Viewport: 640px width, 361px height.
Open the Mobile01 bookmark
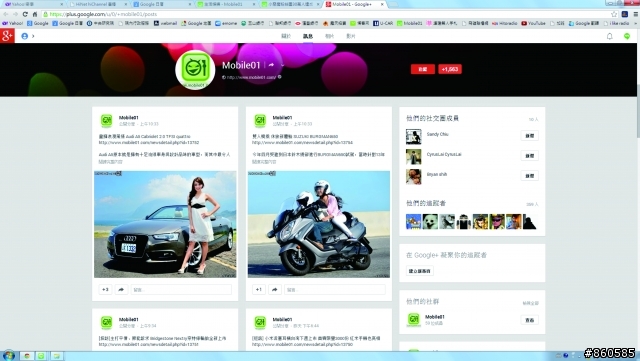pyautogui.click(x=410, y=23)
